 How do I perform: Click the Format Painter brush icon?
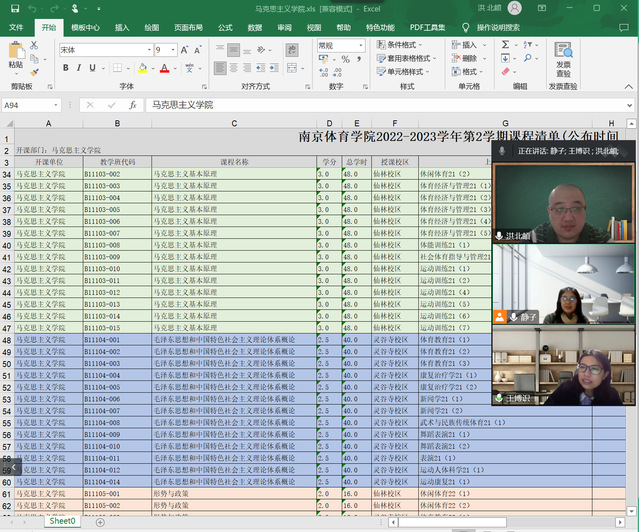(35, 71)
